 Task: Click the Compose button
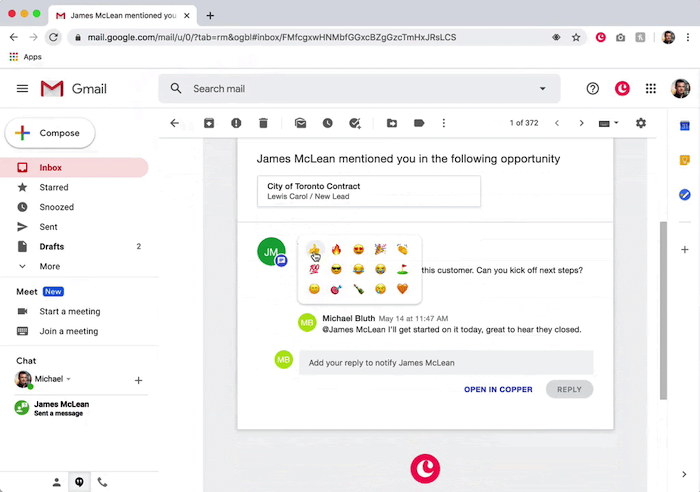(50, 133)
